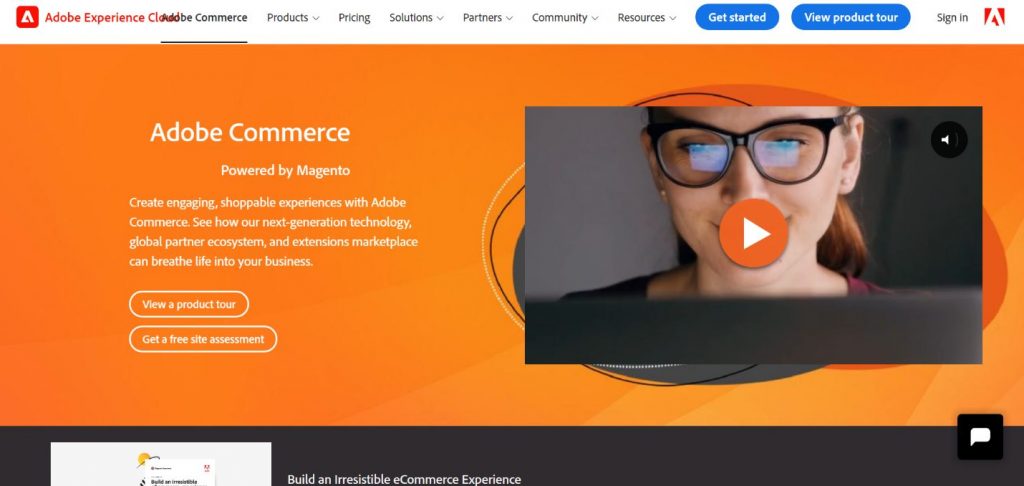This screenshot has width=1024, height=486.
Task: Click Build an Irresistible eCommerce Experience heading
Action: point(404,479)
